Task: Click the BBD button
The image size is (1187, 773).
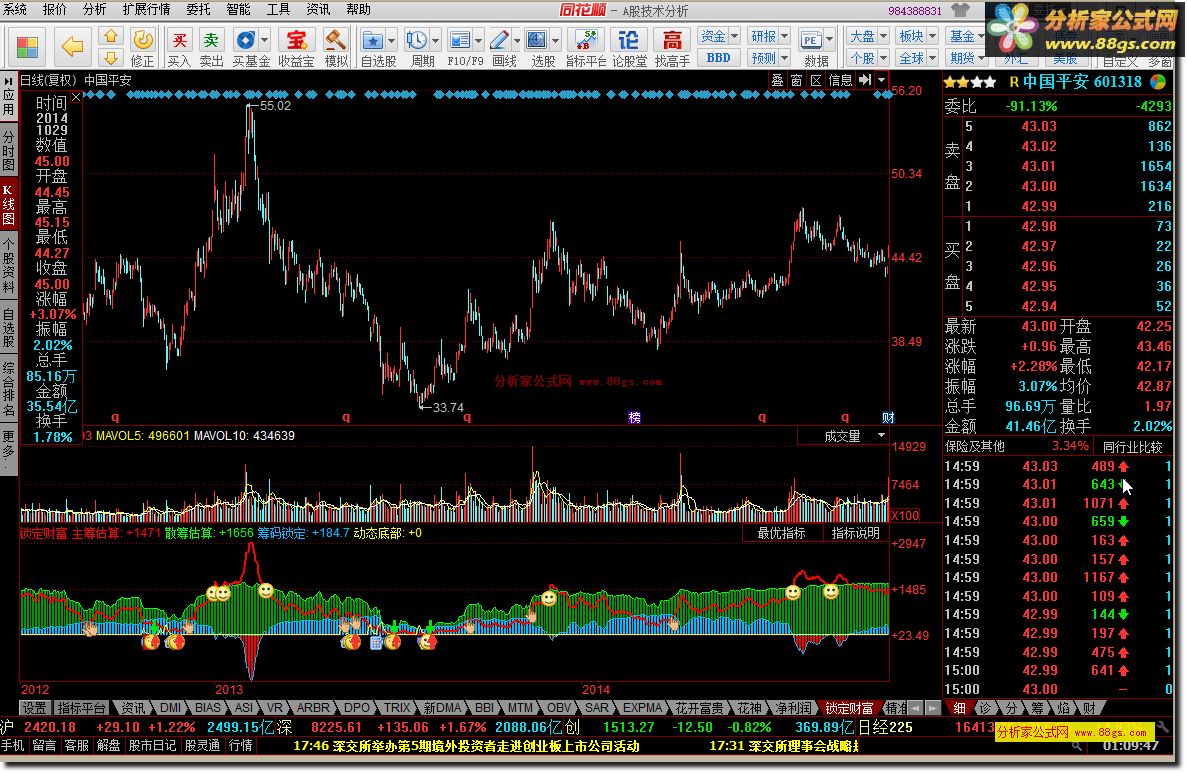Action: tap(718, 58)
